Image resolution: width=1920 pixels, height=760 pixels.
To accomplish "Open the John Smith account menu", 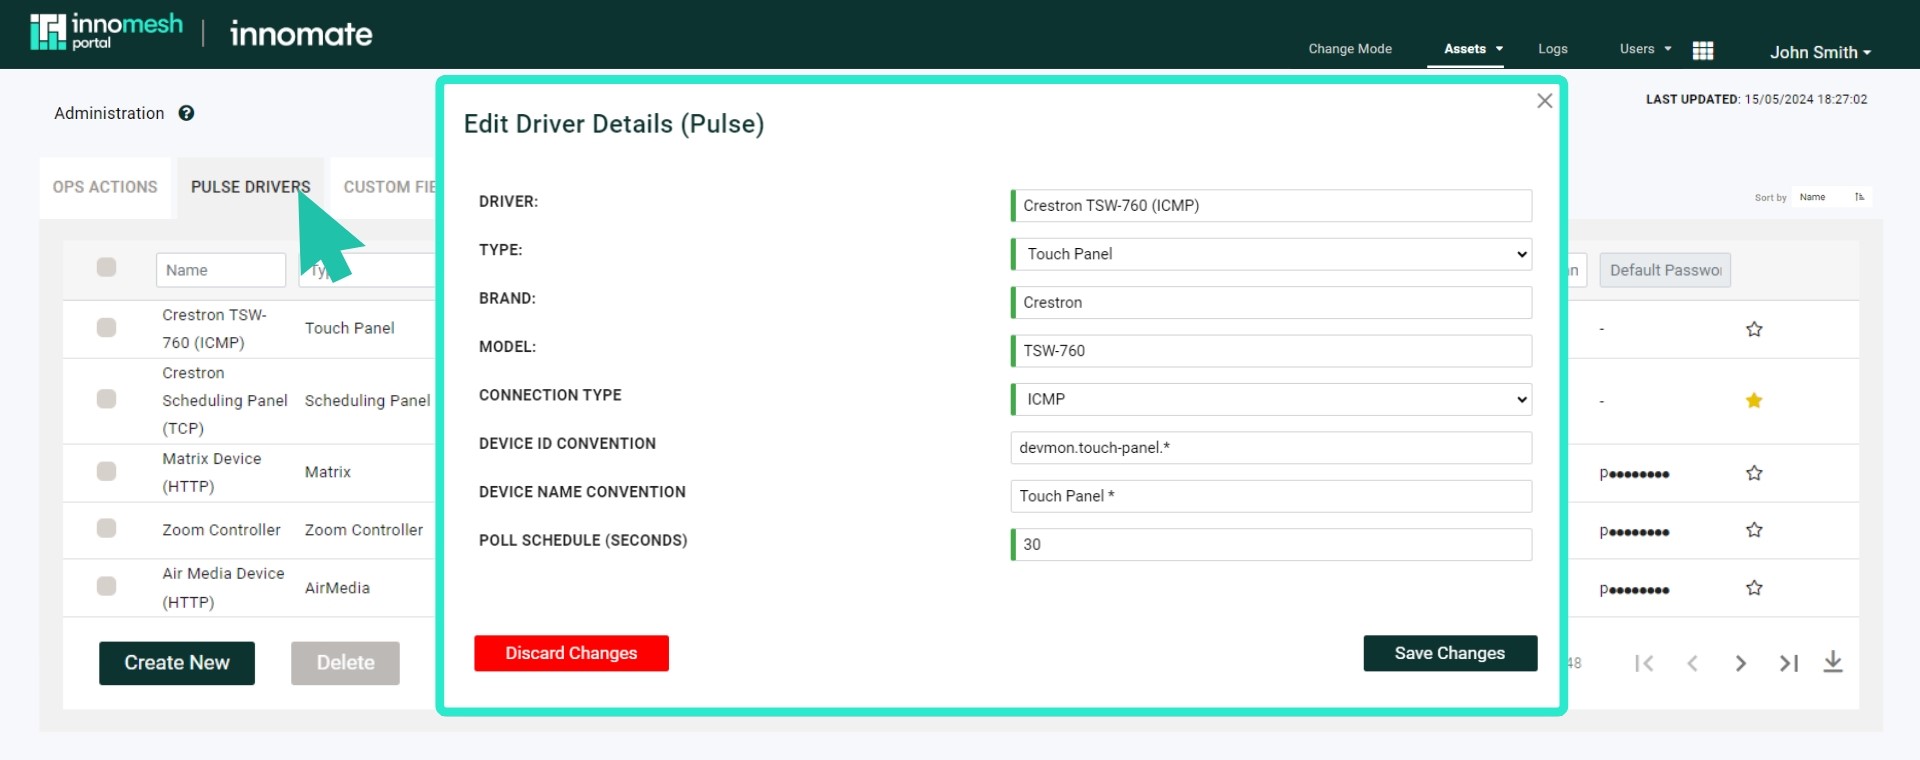I will 1820,52.
